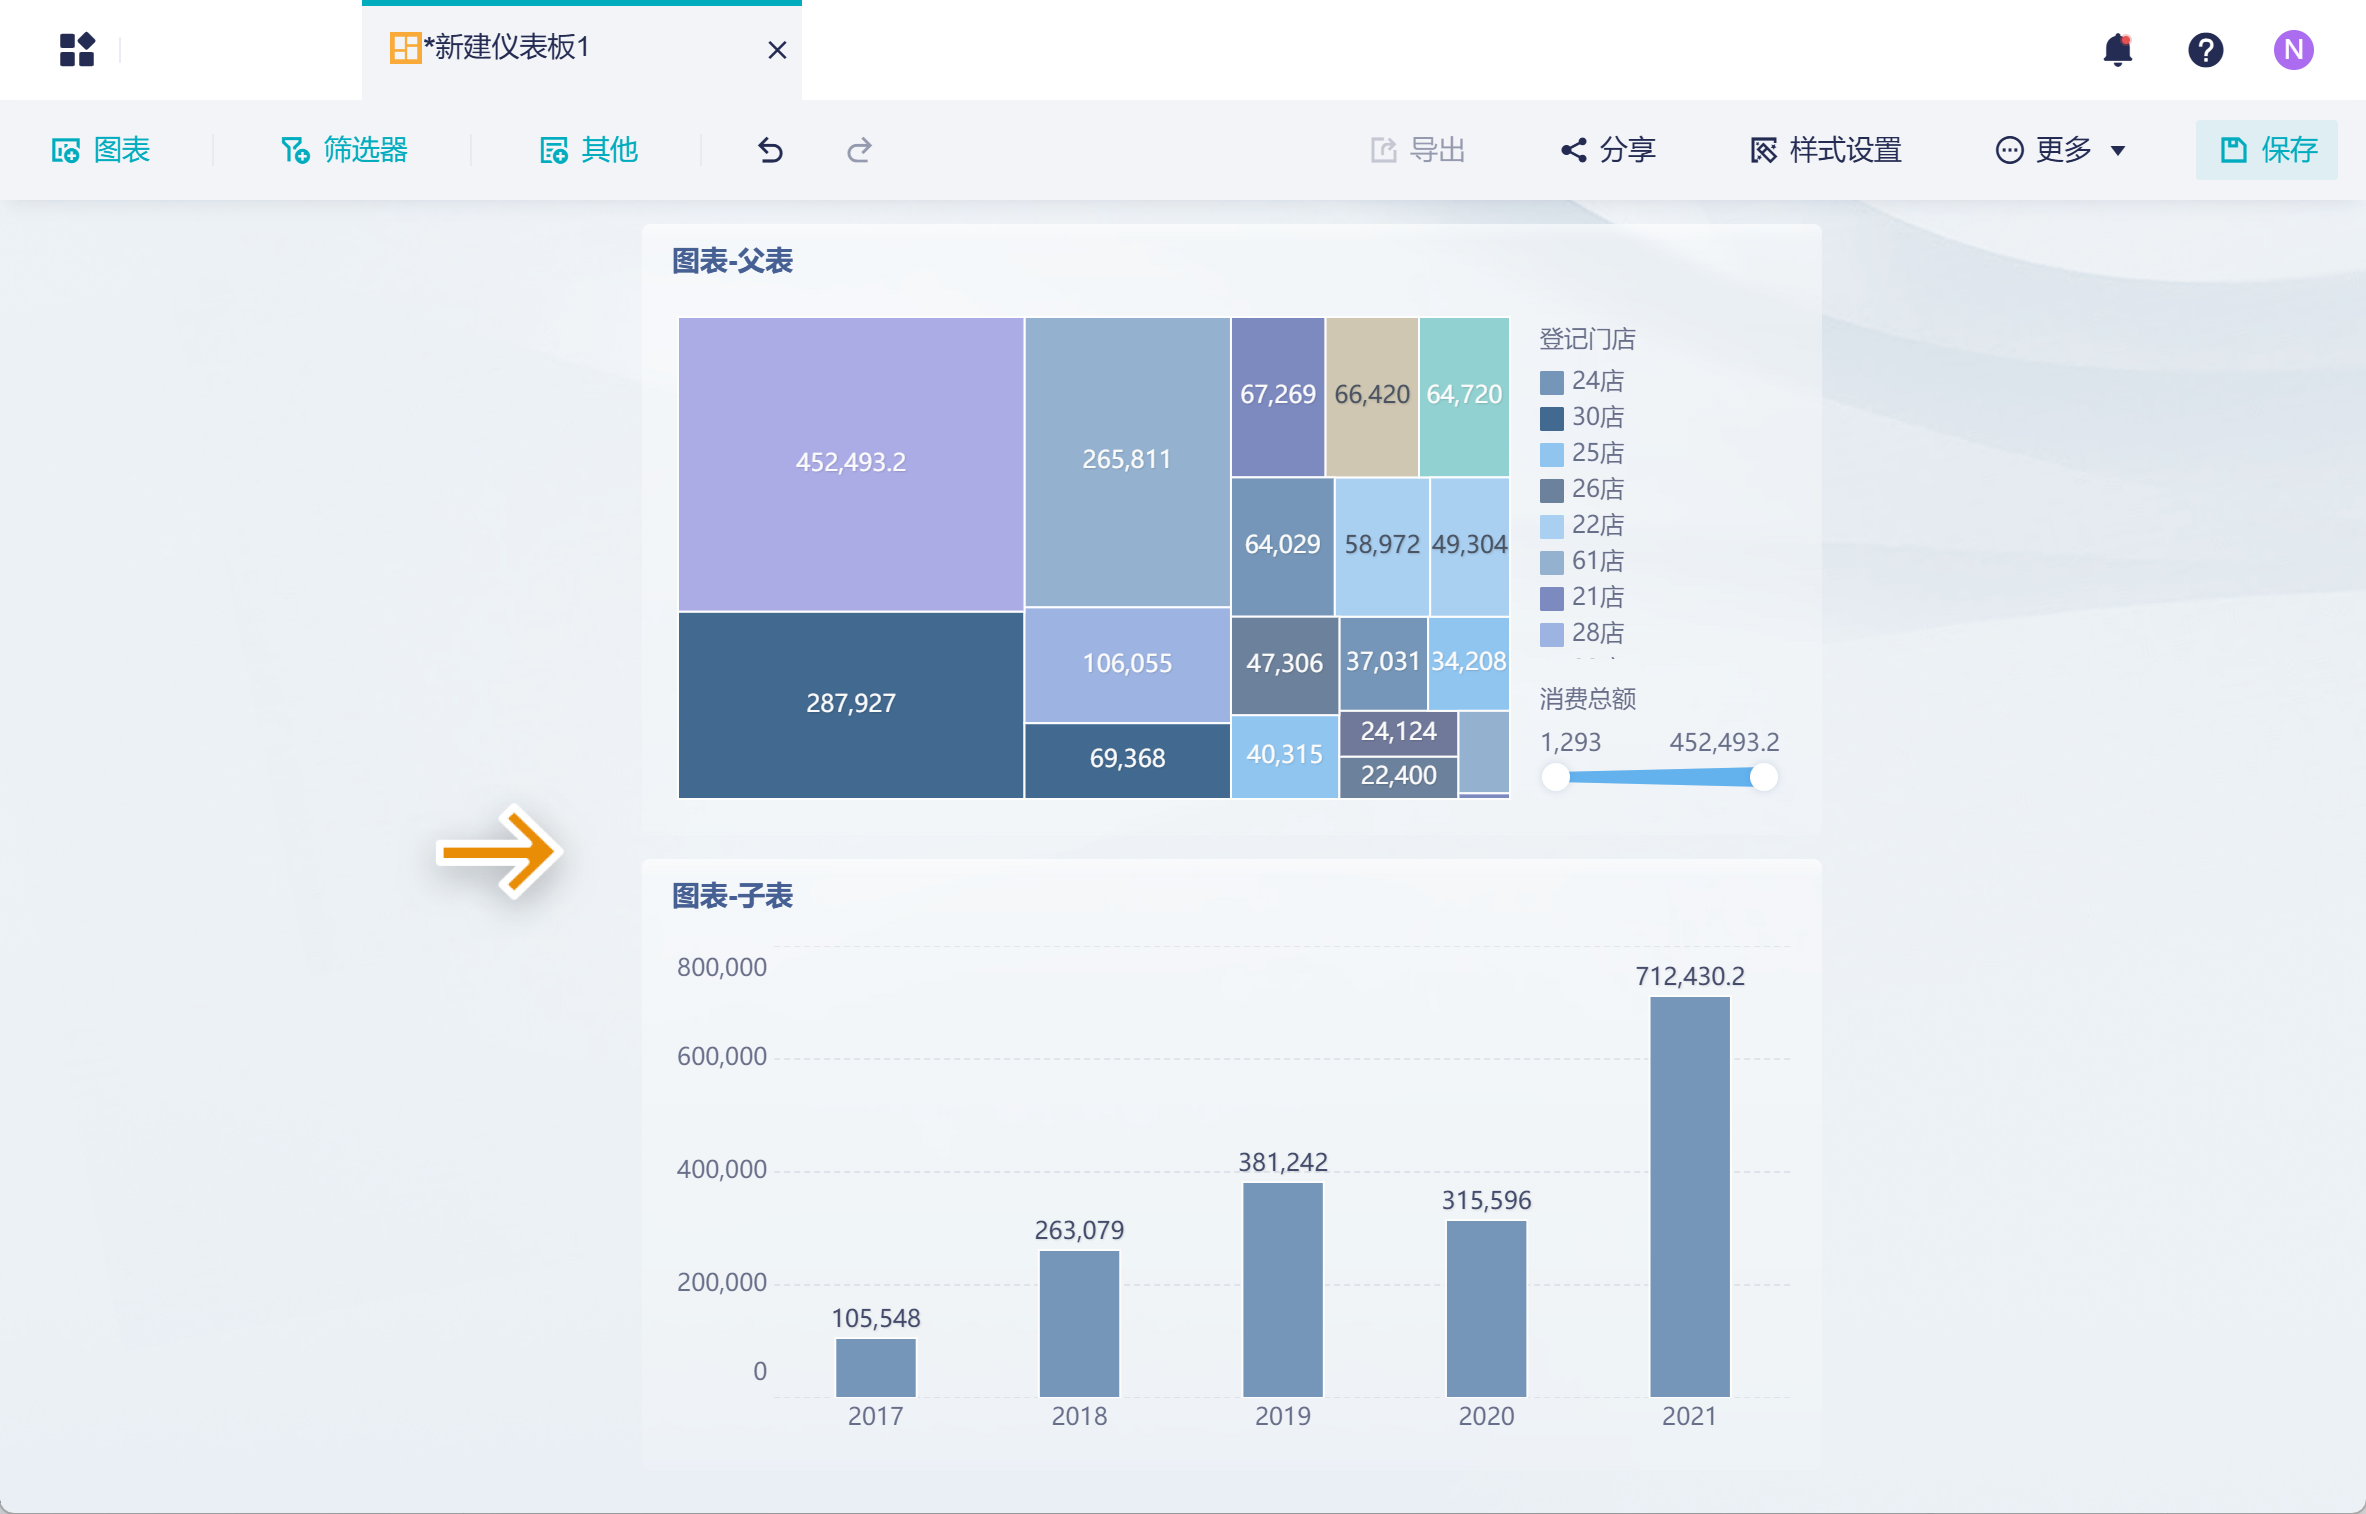Open 样式设置 style settings
Screen dimensions: 2366x1514
tap(1826, 150)
